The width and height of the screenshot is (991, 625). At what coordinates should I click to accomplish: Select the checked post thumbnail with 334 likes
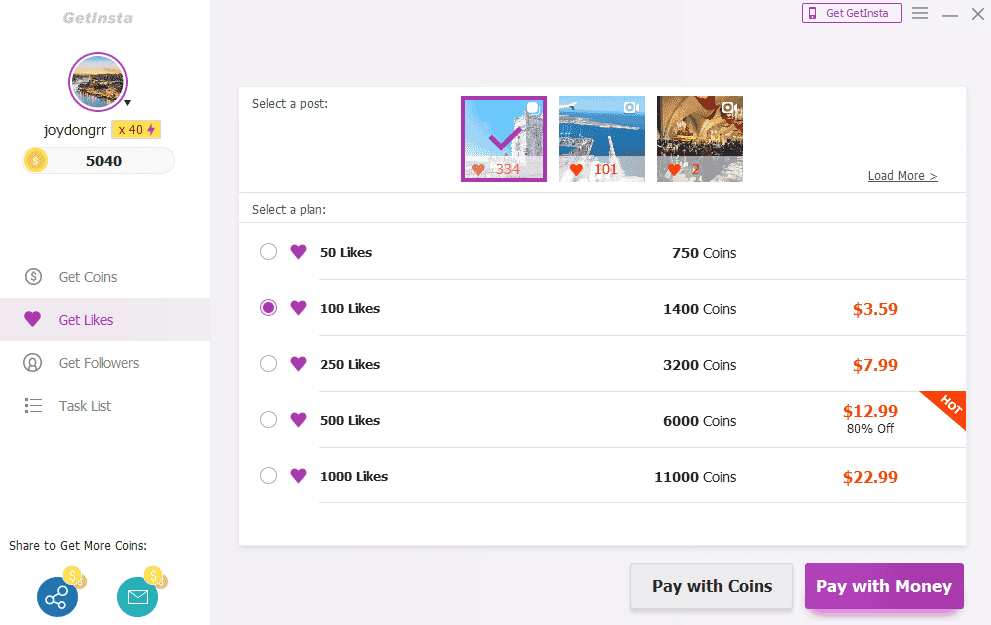pos(503,139)
